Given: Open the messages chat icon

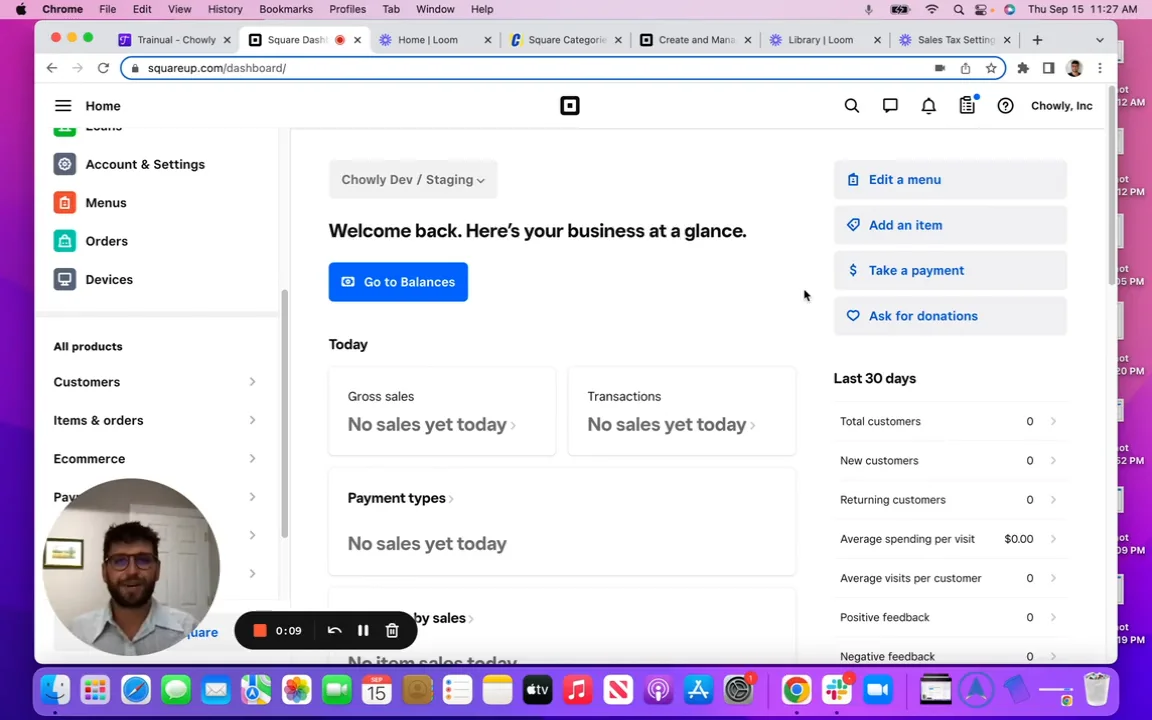Looking at the screenshot, I should coord(890,106).
